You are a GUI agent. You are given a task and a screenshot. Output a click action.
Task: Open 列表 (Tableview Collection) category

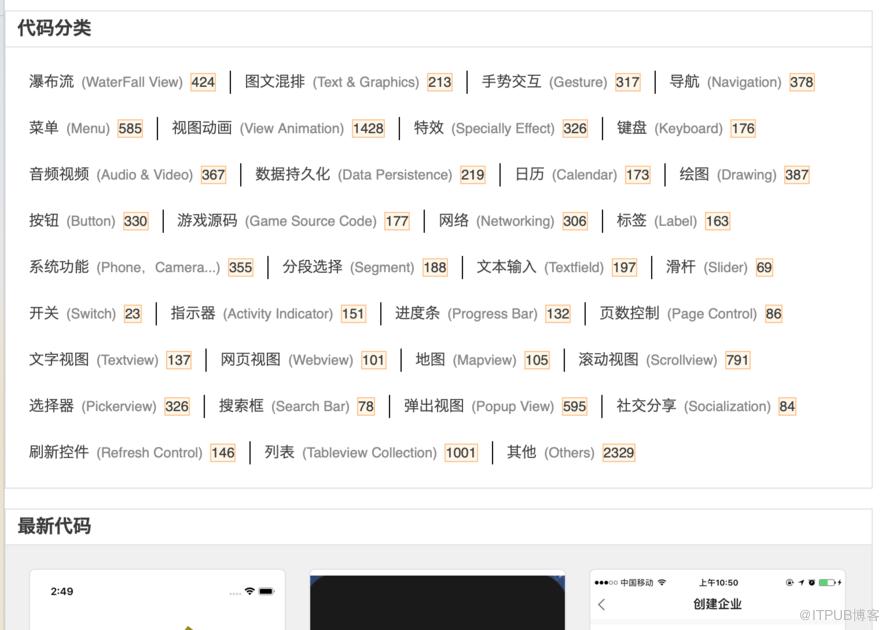[x=350, y=453]
